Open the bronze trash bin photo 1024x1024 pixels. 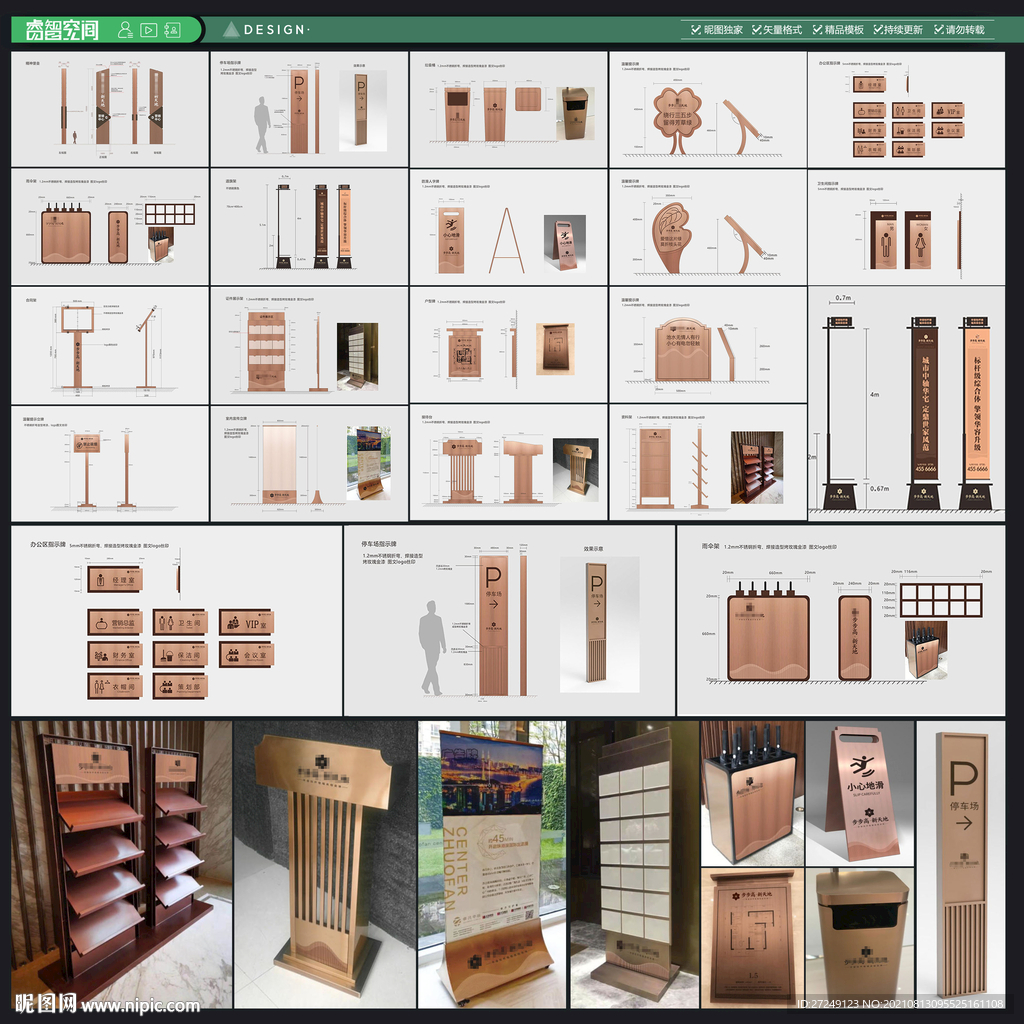coord(859,938)
